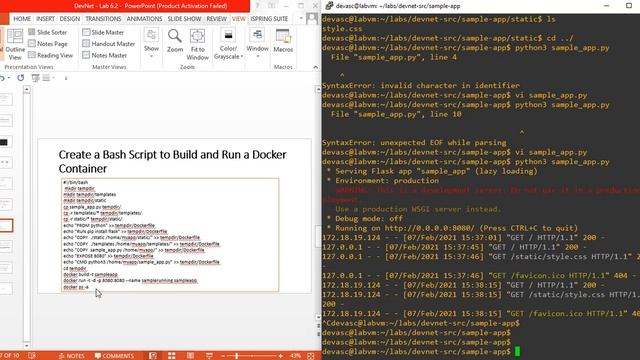Click 'Debug mode: off' terminal line
The height and width of the screenshot is (360, 640).
point(364,219)
